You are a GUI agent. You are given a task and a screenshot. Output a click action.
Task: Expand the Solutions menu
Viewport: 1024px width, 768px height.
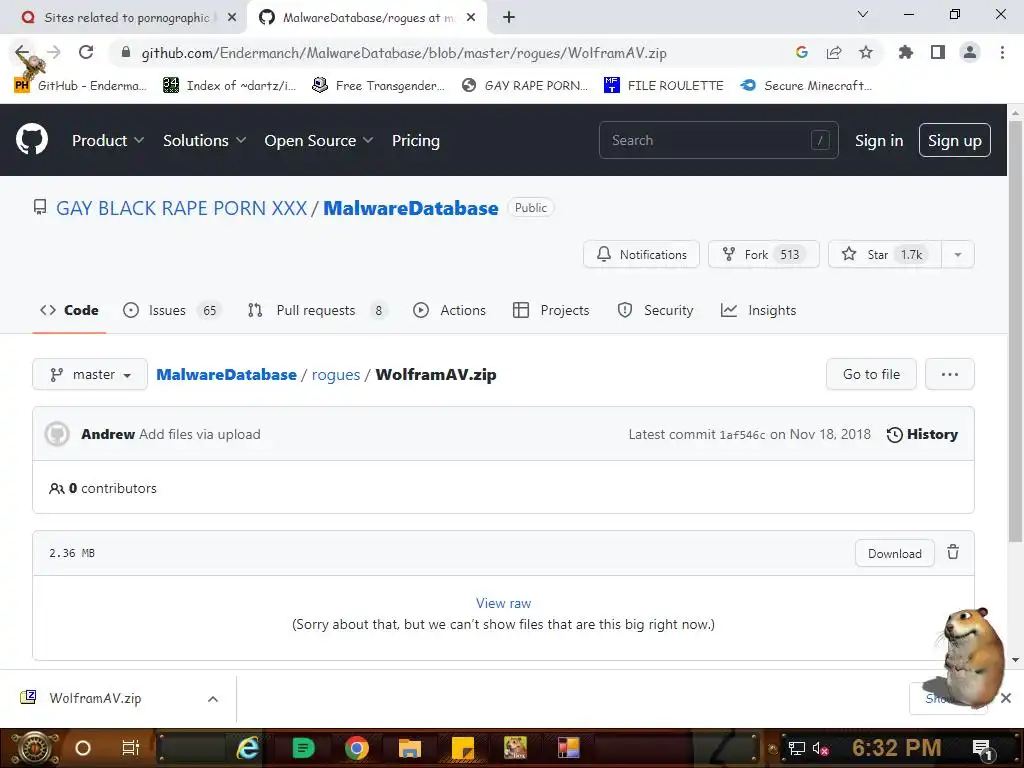pos(204,140)
